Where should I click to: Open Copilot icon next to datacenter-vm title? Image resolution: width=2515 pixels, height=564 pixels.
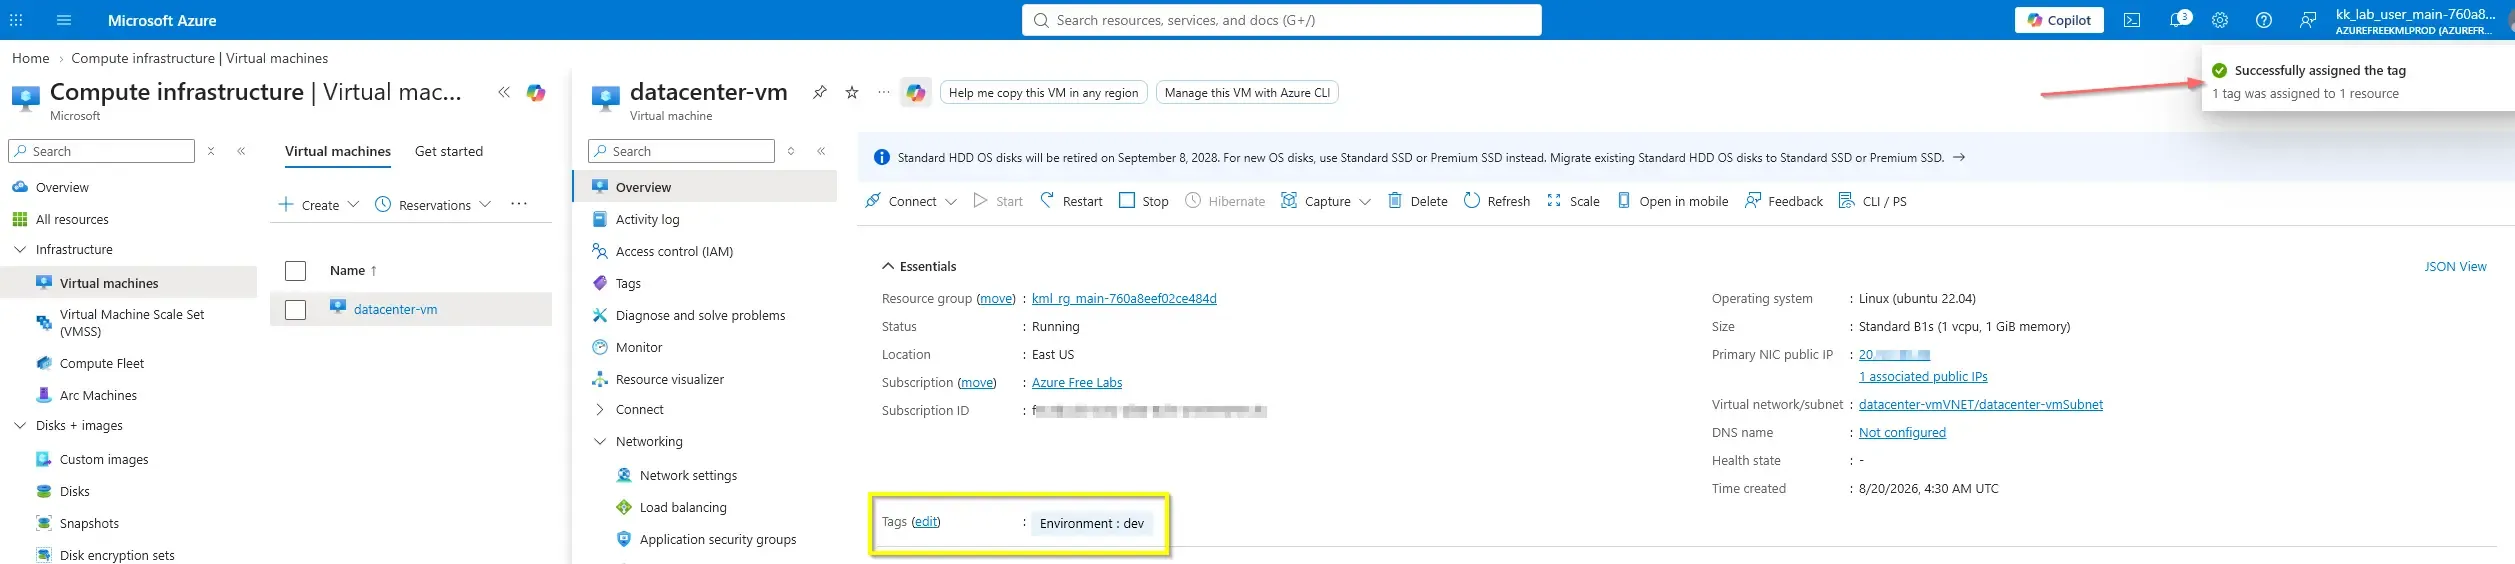coord(916,93)
